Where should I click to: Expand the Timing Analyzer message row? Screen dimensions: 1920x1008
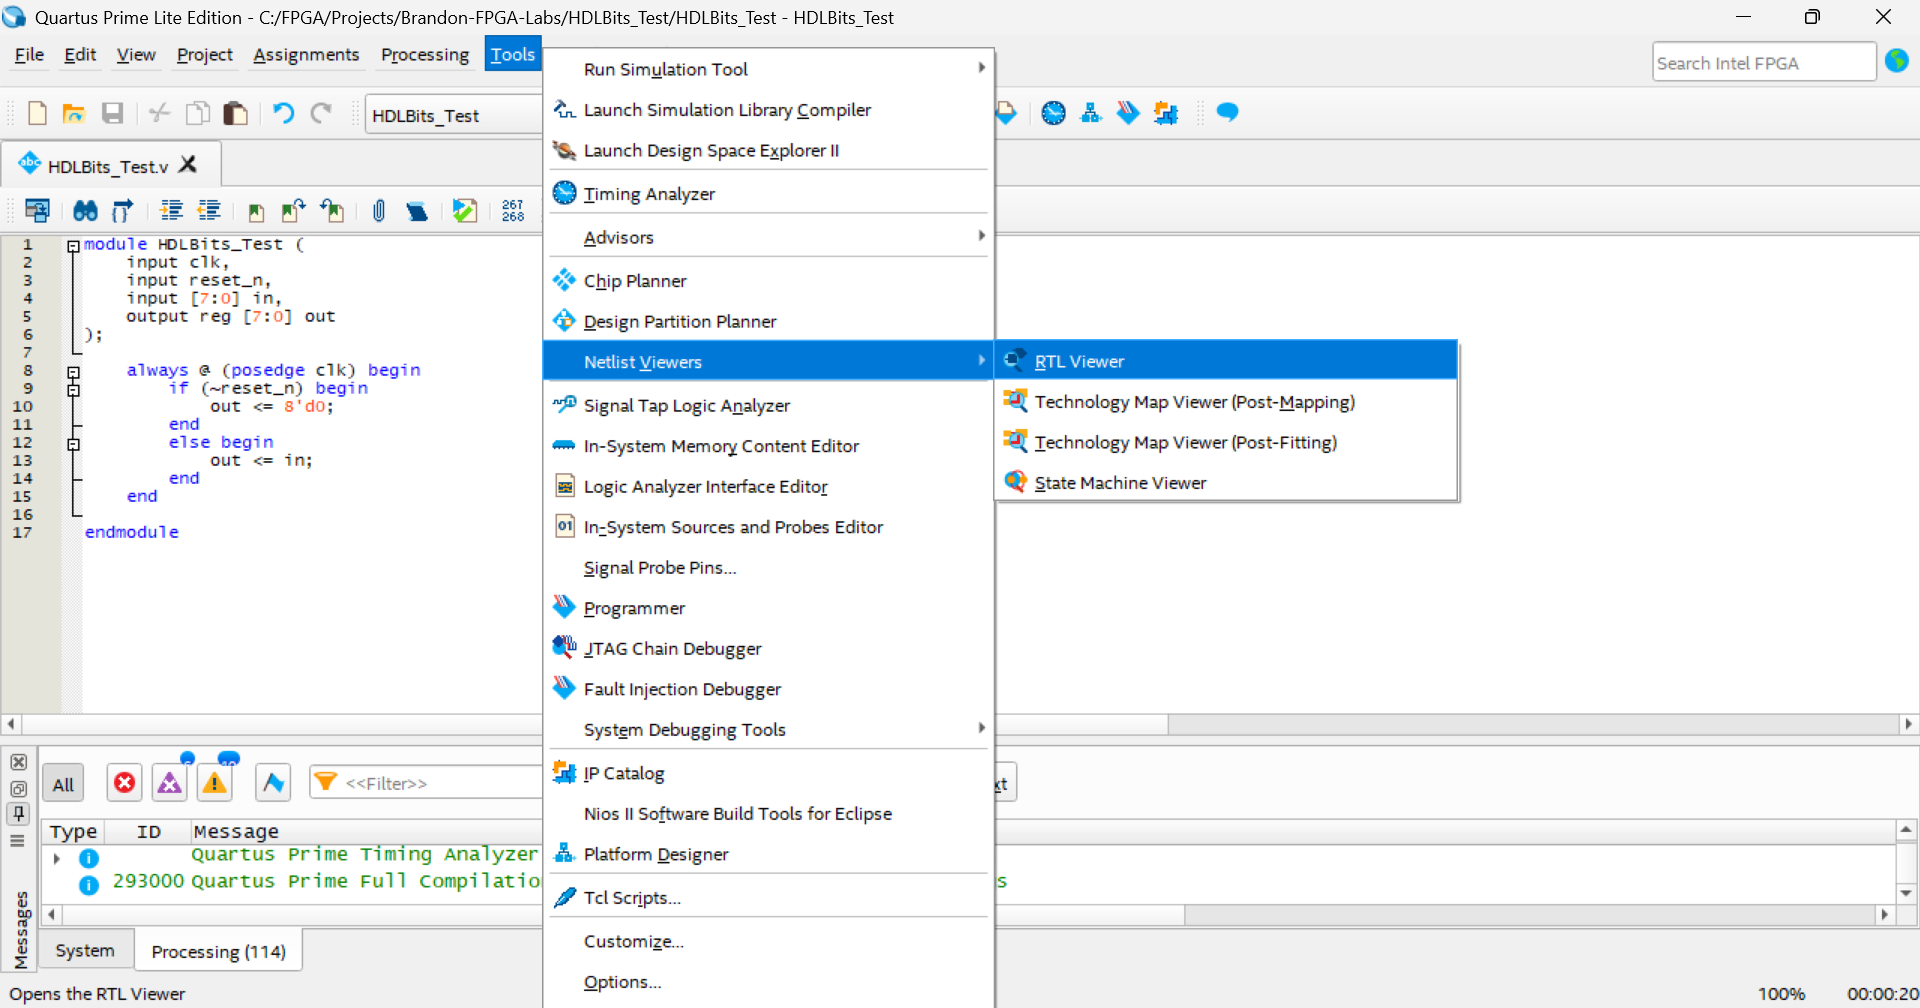coord(57,858)
